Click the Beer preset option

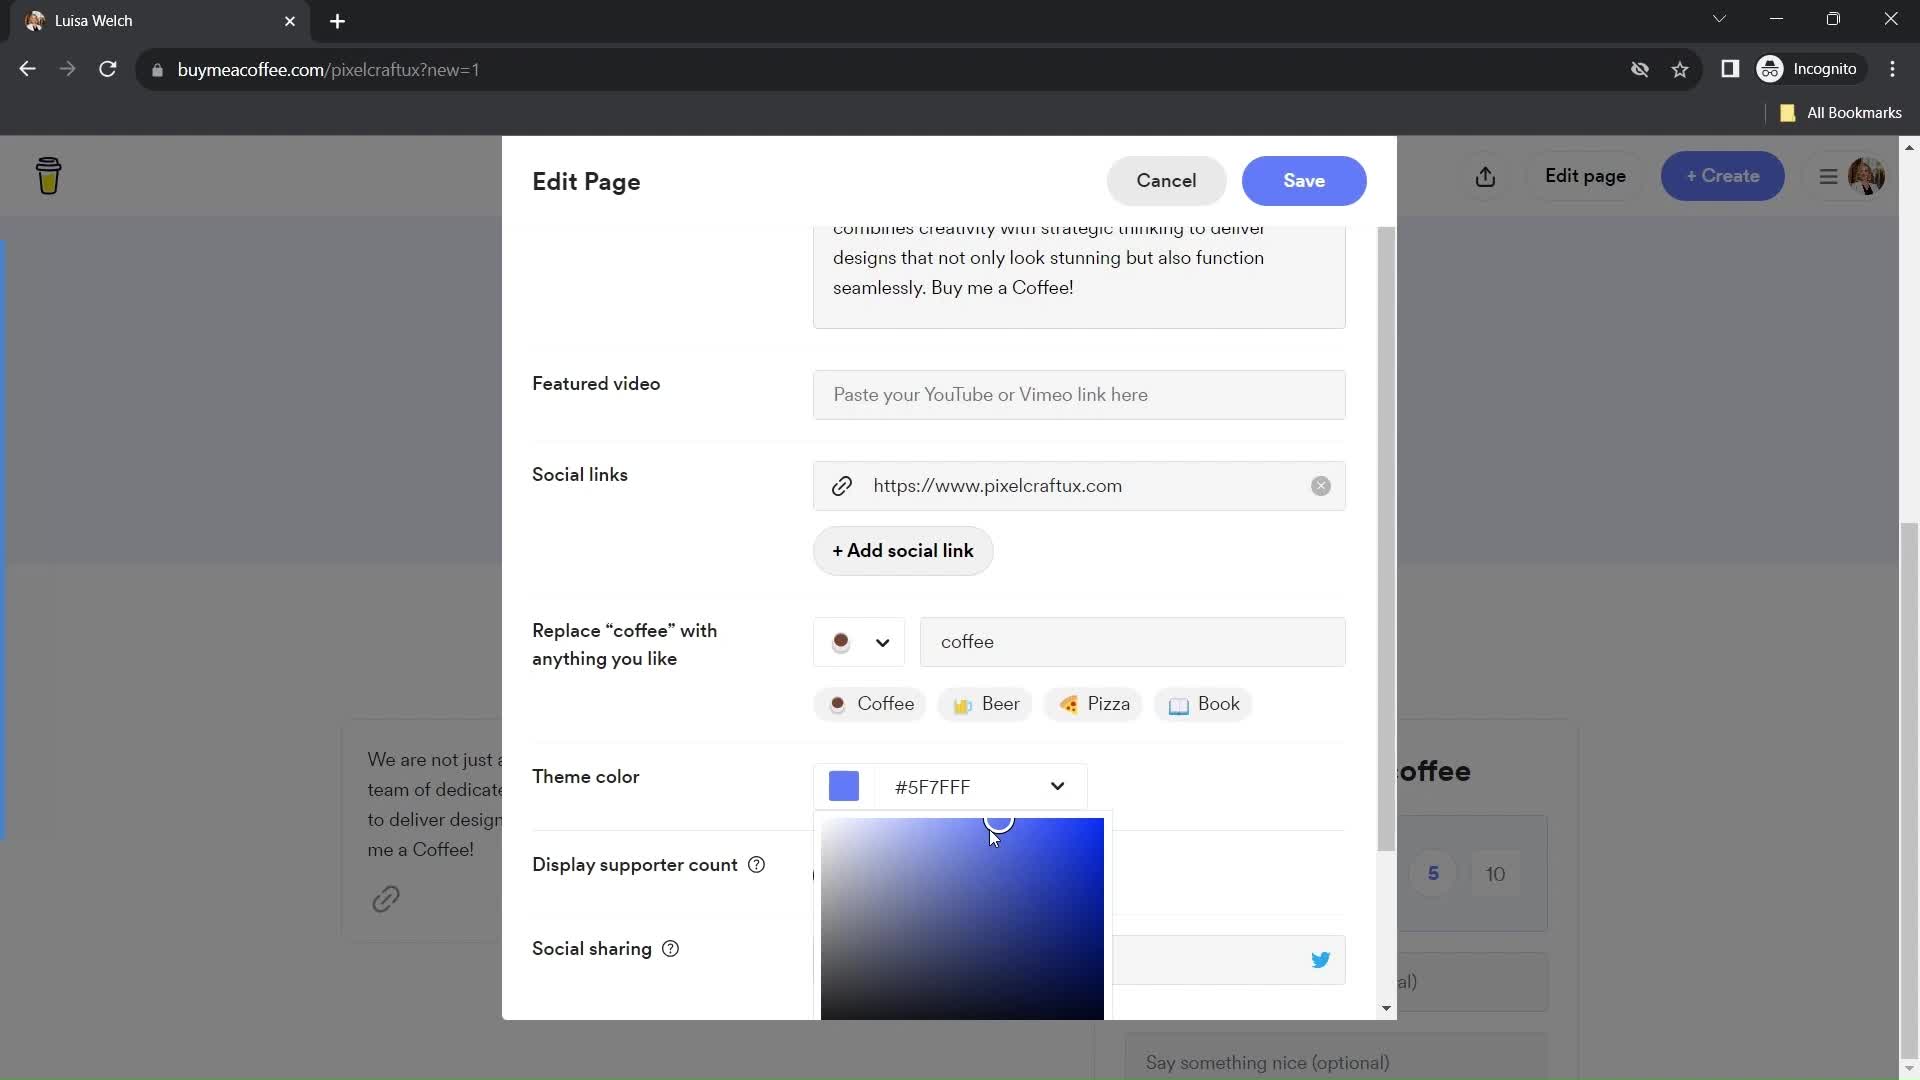(990, 704)
